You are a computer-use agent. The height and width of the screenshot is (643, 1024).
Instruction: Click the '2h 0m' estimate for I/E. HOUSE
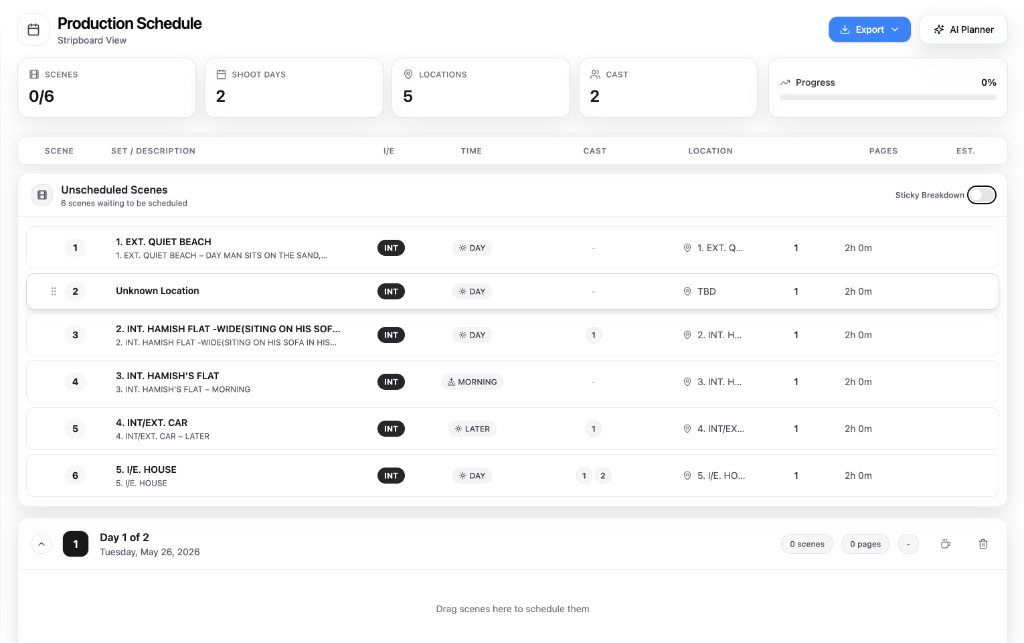858,476
